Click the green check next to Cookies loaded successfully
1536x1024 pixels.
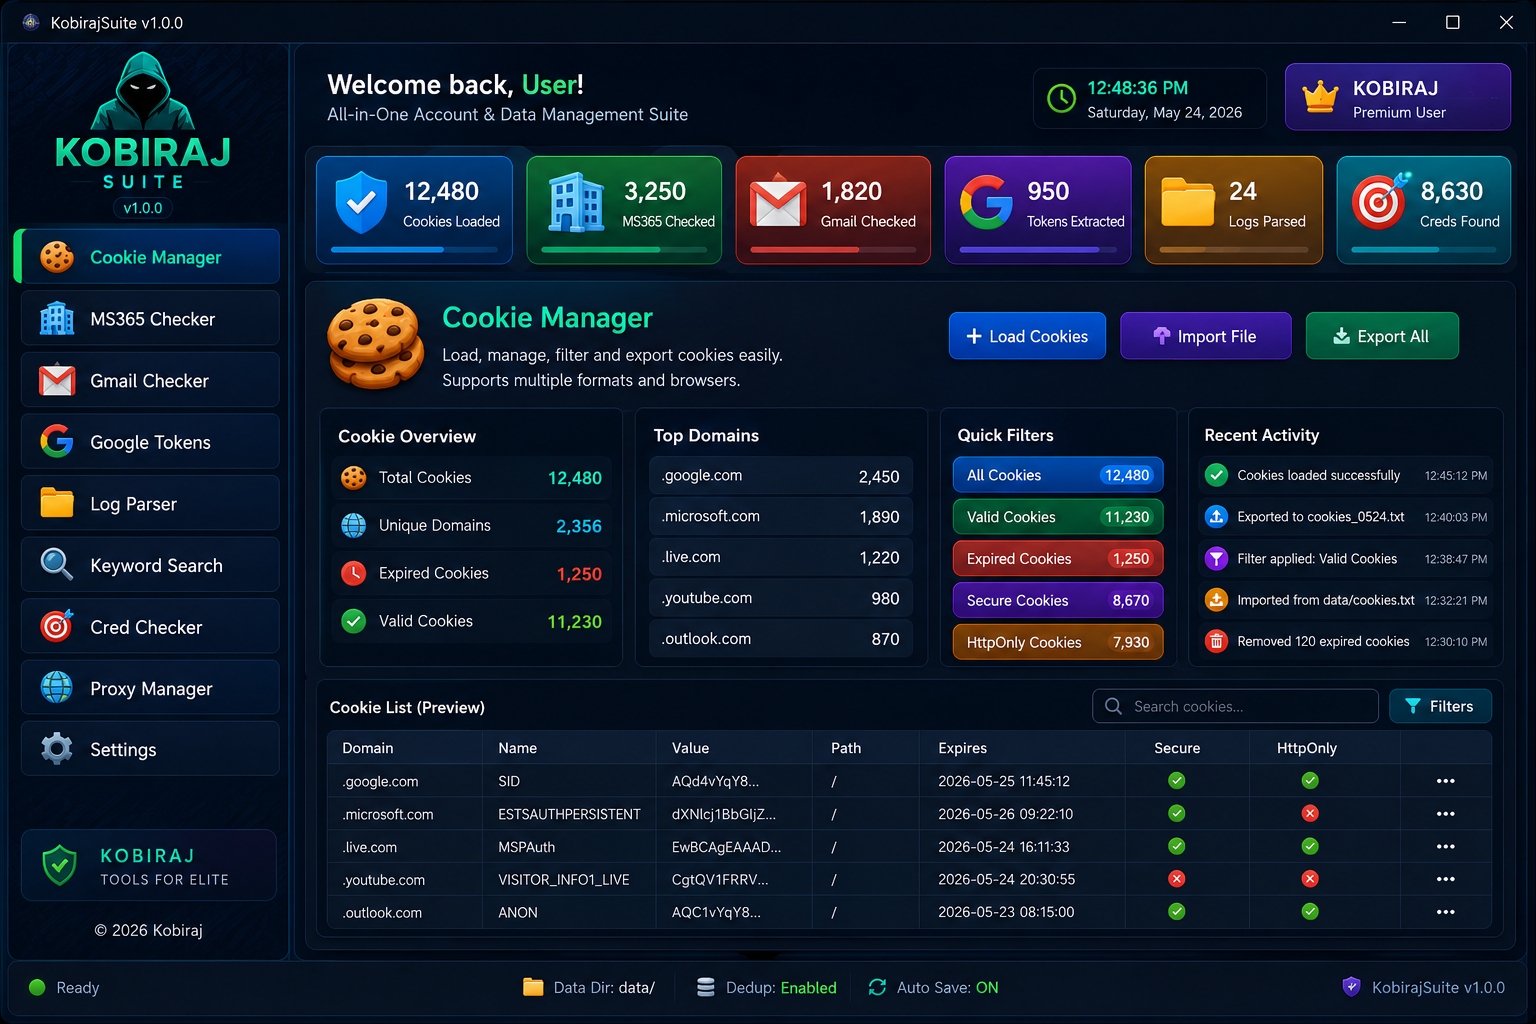point(1216,475)
